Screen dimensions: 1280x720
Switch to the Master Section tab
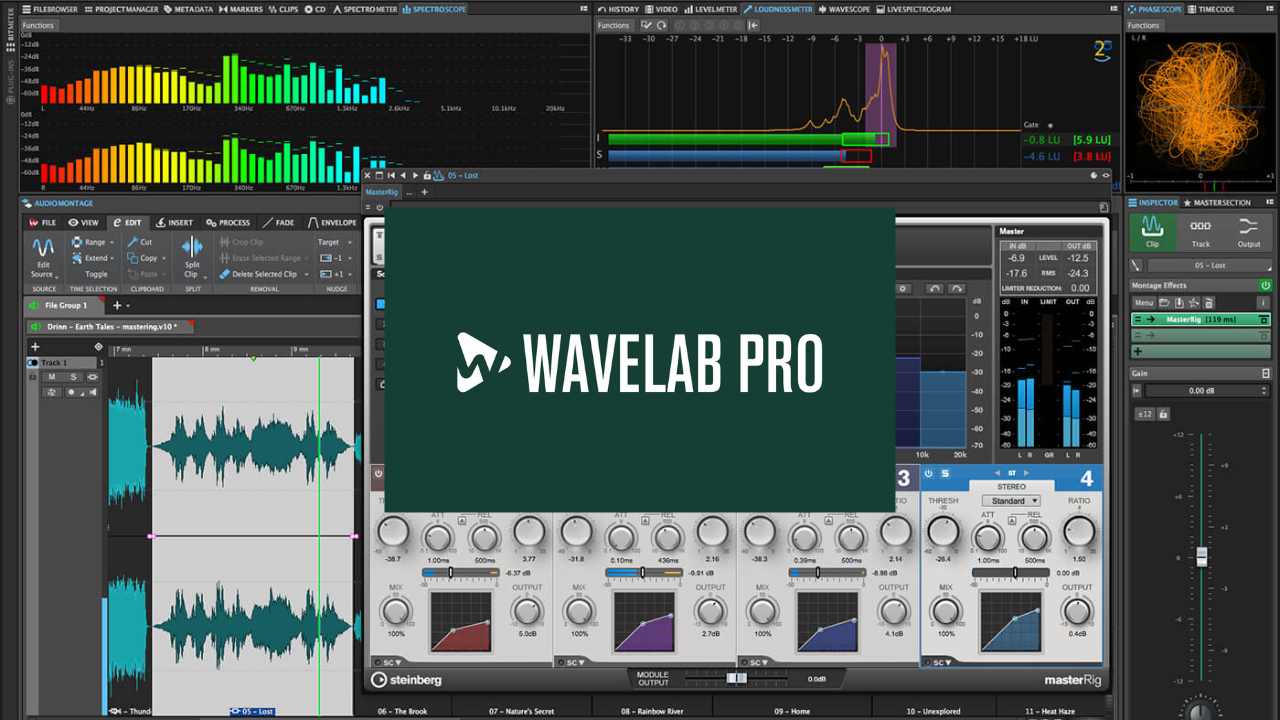(1218, 203)
